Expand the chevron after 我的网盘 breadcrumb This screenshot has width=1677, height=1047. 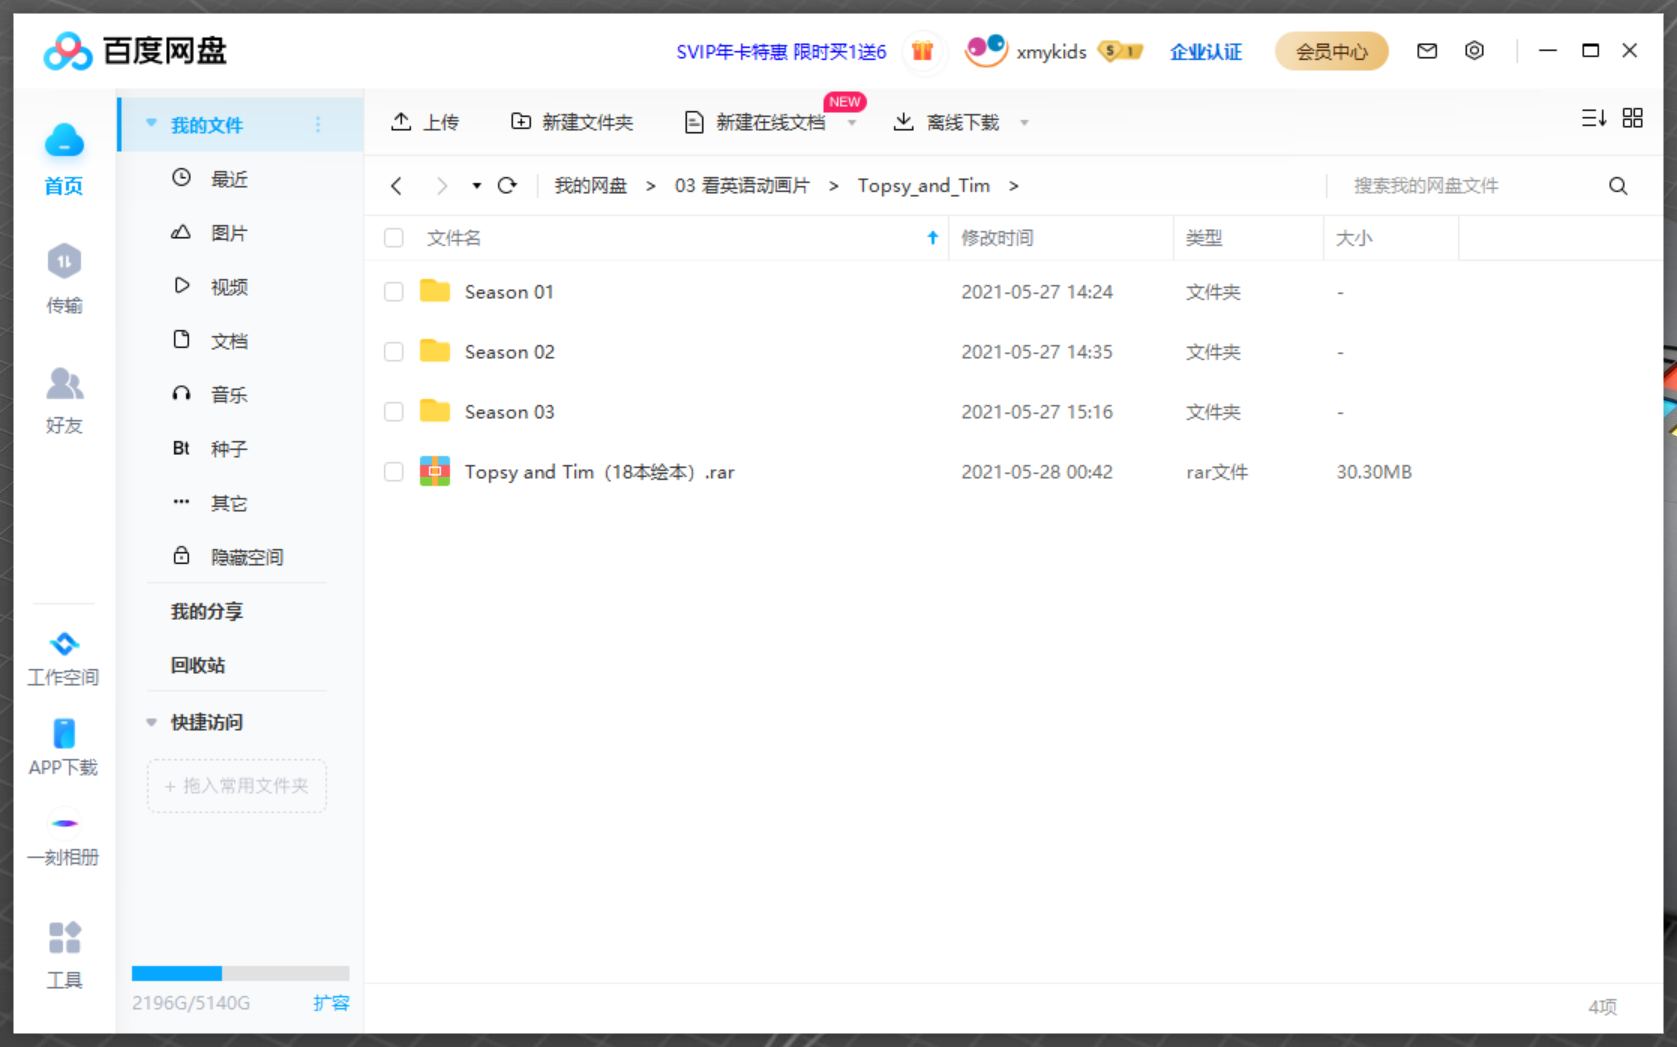tap(650, 186)
